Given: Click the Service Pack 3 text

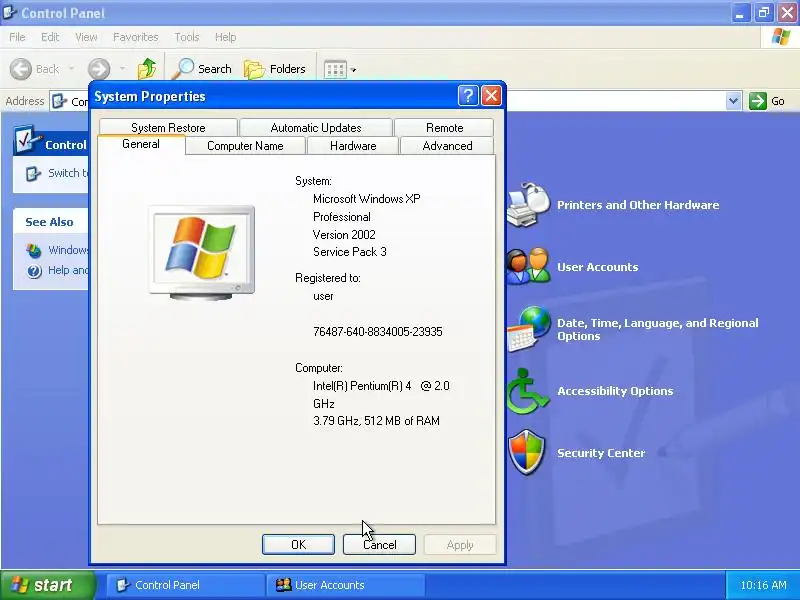Looking at the screenshot, I should (x=349, y=252).
